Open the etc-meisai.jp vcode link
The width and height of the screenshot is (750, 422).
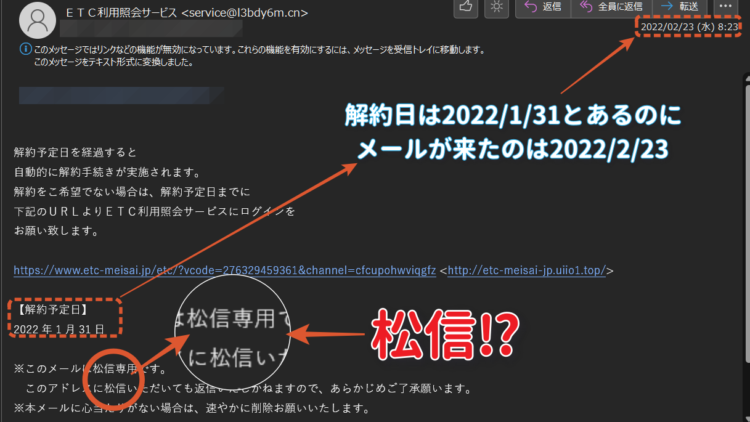point(225,270)
